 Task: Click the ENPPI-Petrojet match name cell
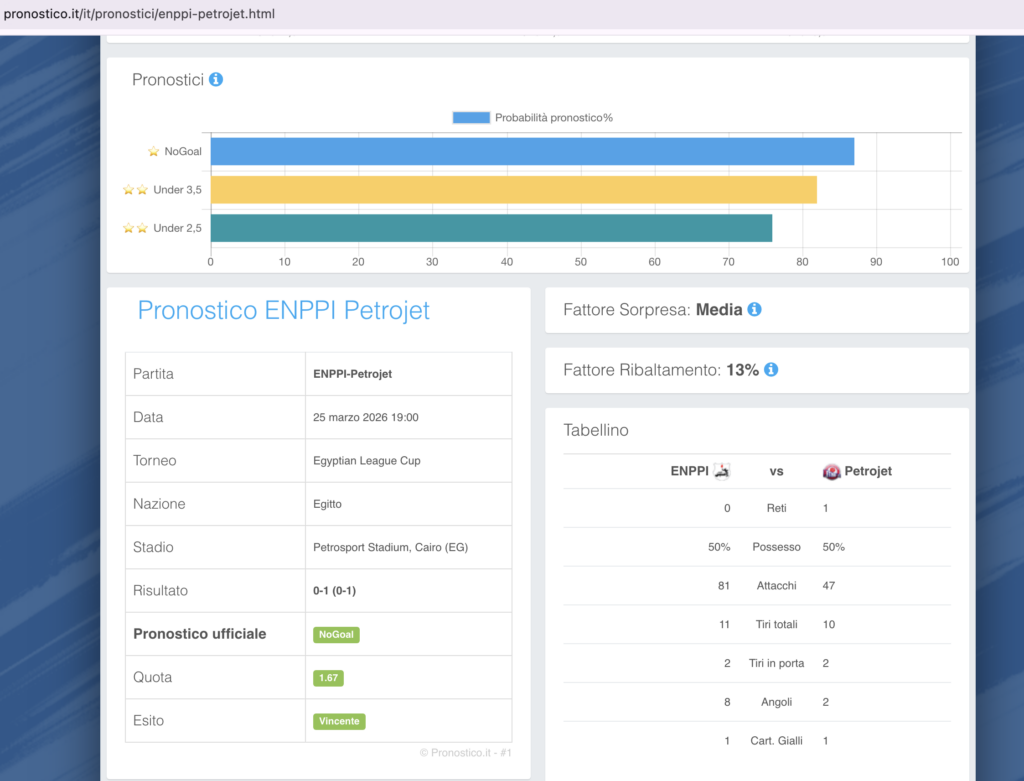pyautogui.click(x=352, y=374)
